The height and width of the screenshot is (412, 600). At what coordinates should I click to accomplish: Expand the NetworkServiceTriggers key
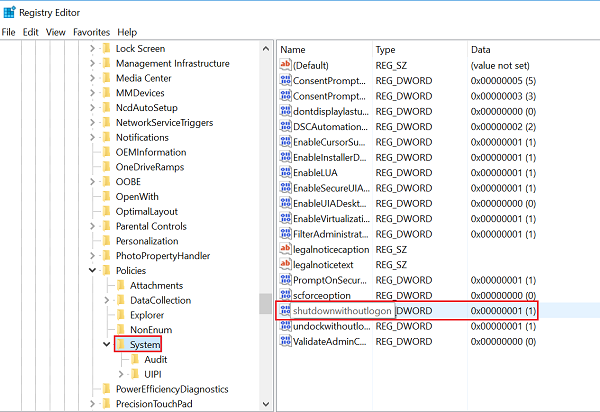pos(92,122)
